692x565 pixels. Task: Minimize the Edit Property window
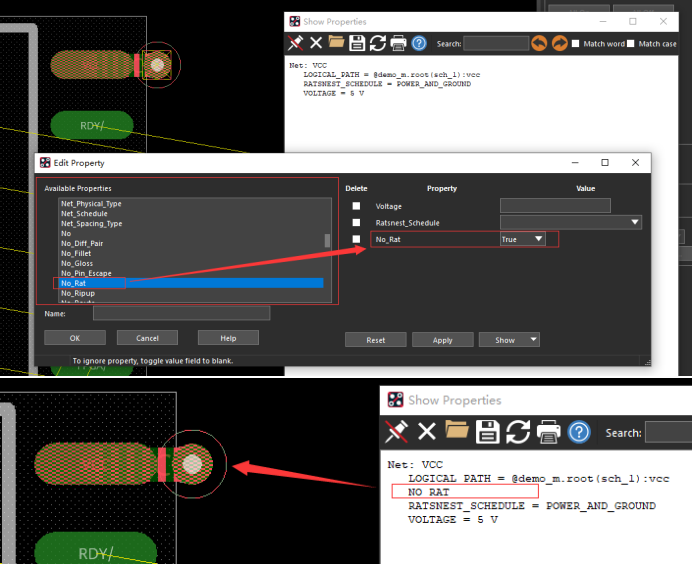point(575,162)
